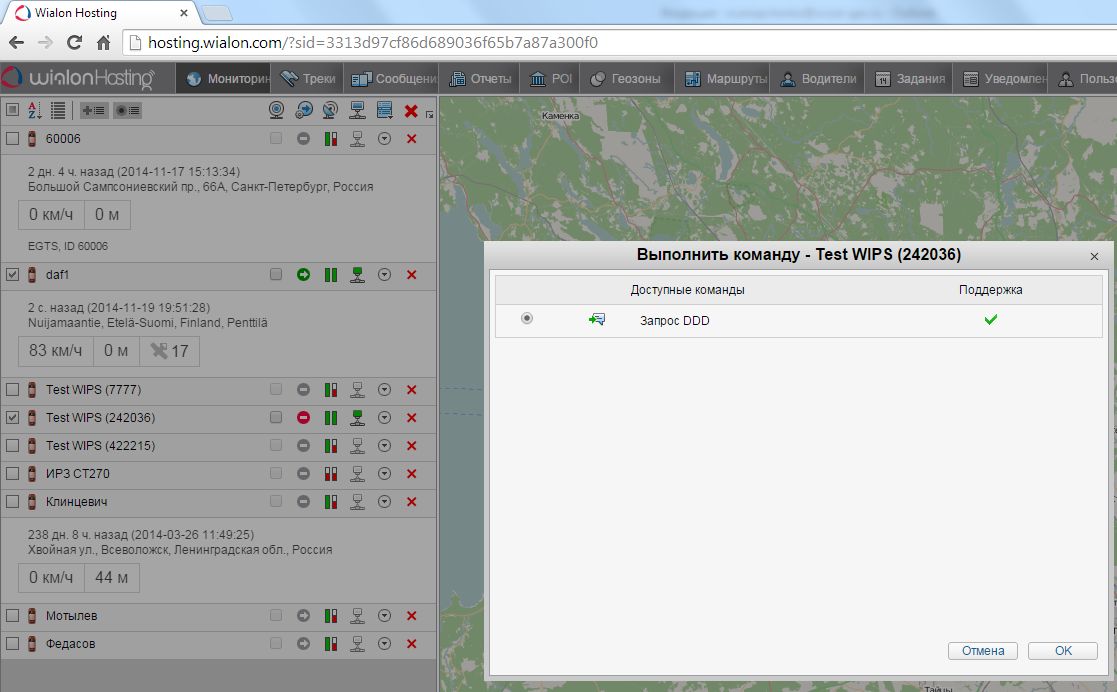The image size is (1117, 692).
Task: Expand the options dropdown for ИРЗ СТ270
Action: 384,474
